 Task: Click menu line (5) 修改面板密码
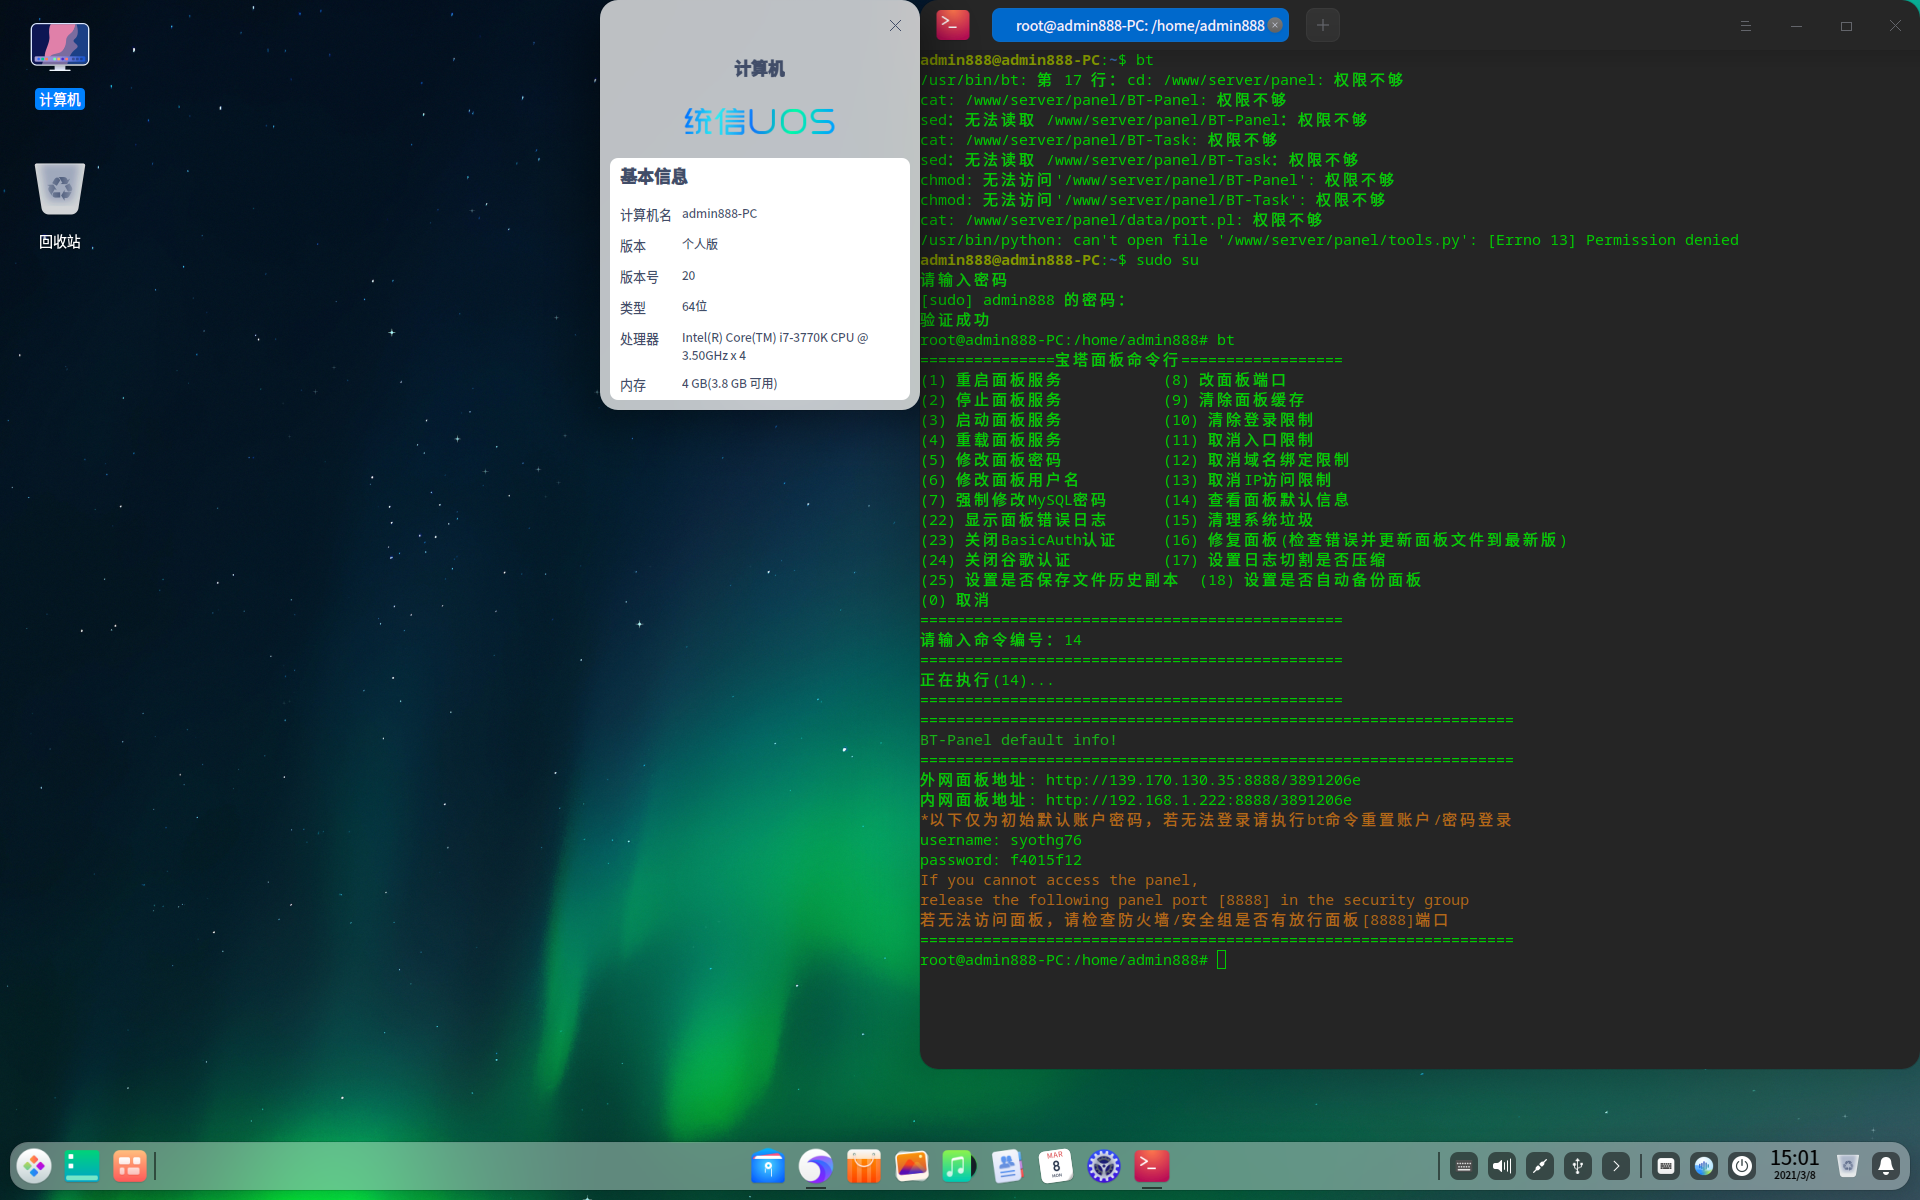coord(991,460)
